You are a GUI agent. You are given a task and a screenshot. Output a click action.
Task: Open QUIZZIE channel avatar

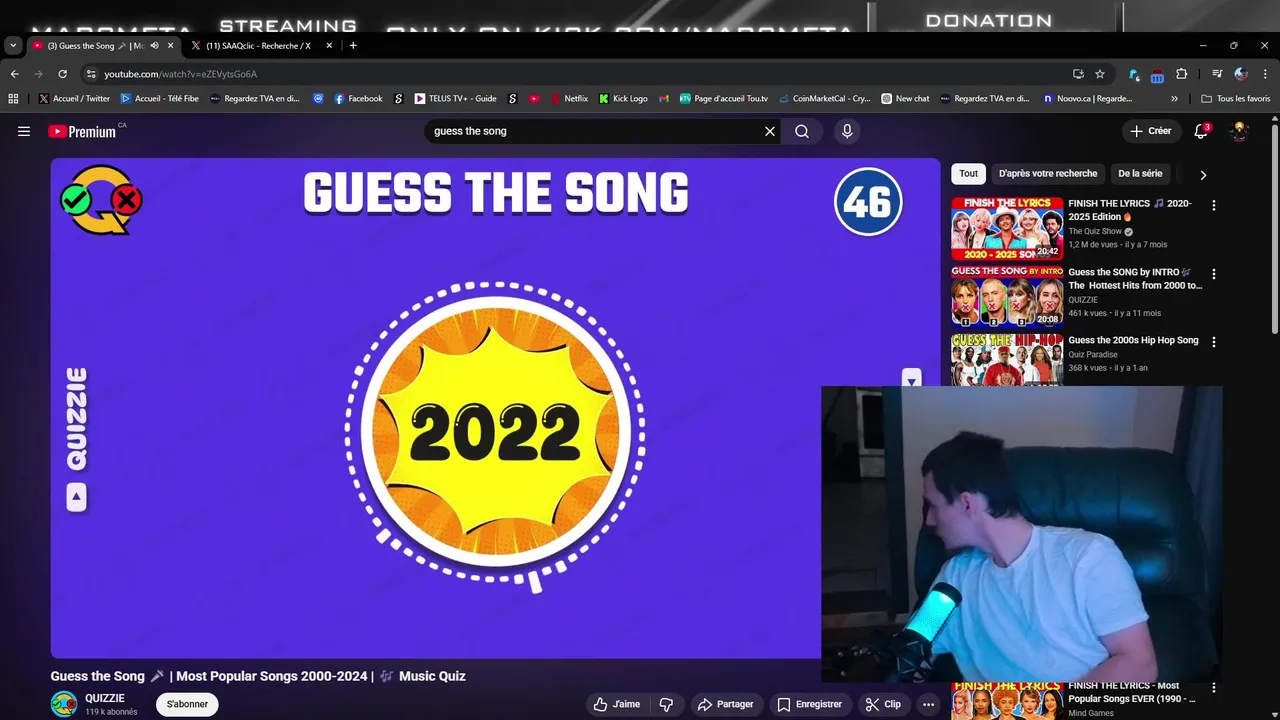pos(64,704)
